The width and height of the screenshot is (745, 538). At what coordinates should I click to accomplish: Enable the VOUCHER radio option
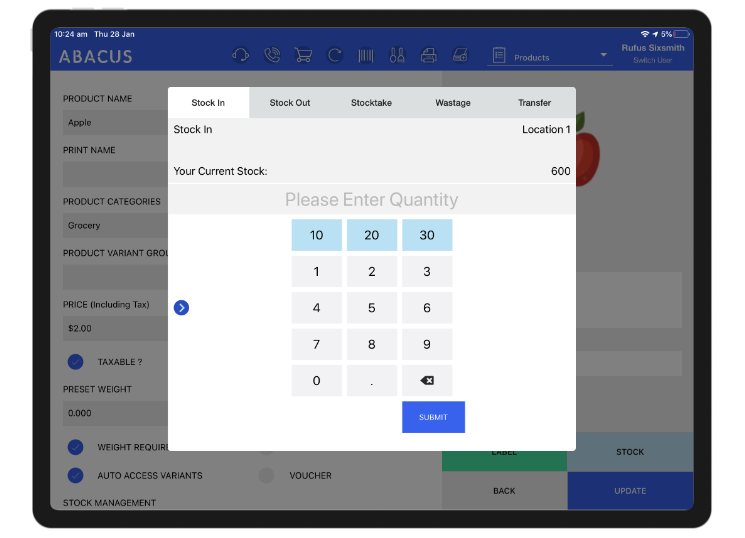click(x=266, y=475)
